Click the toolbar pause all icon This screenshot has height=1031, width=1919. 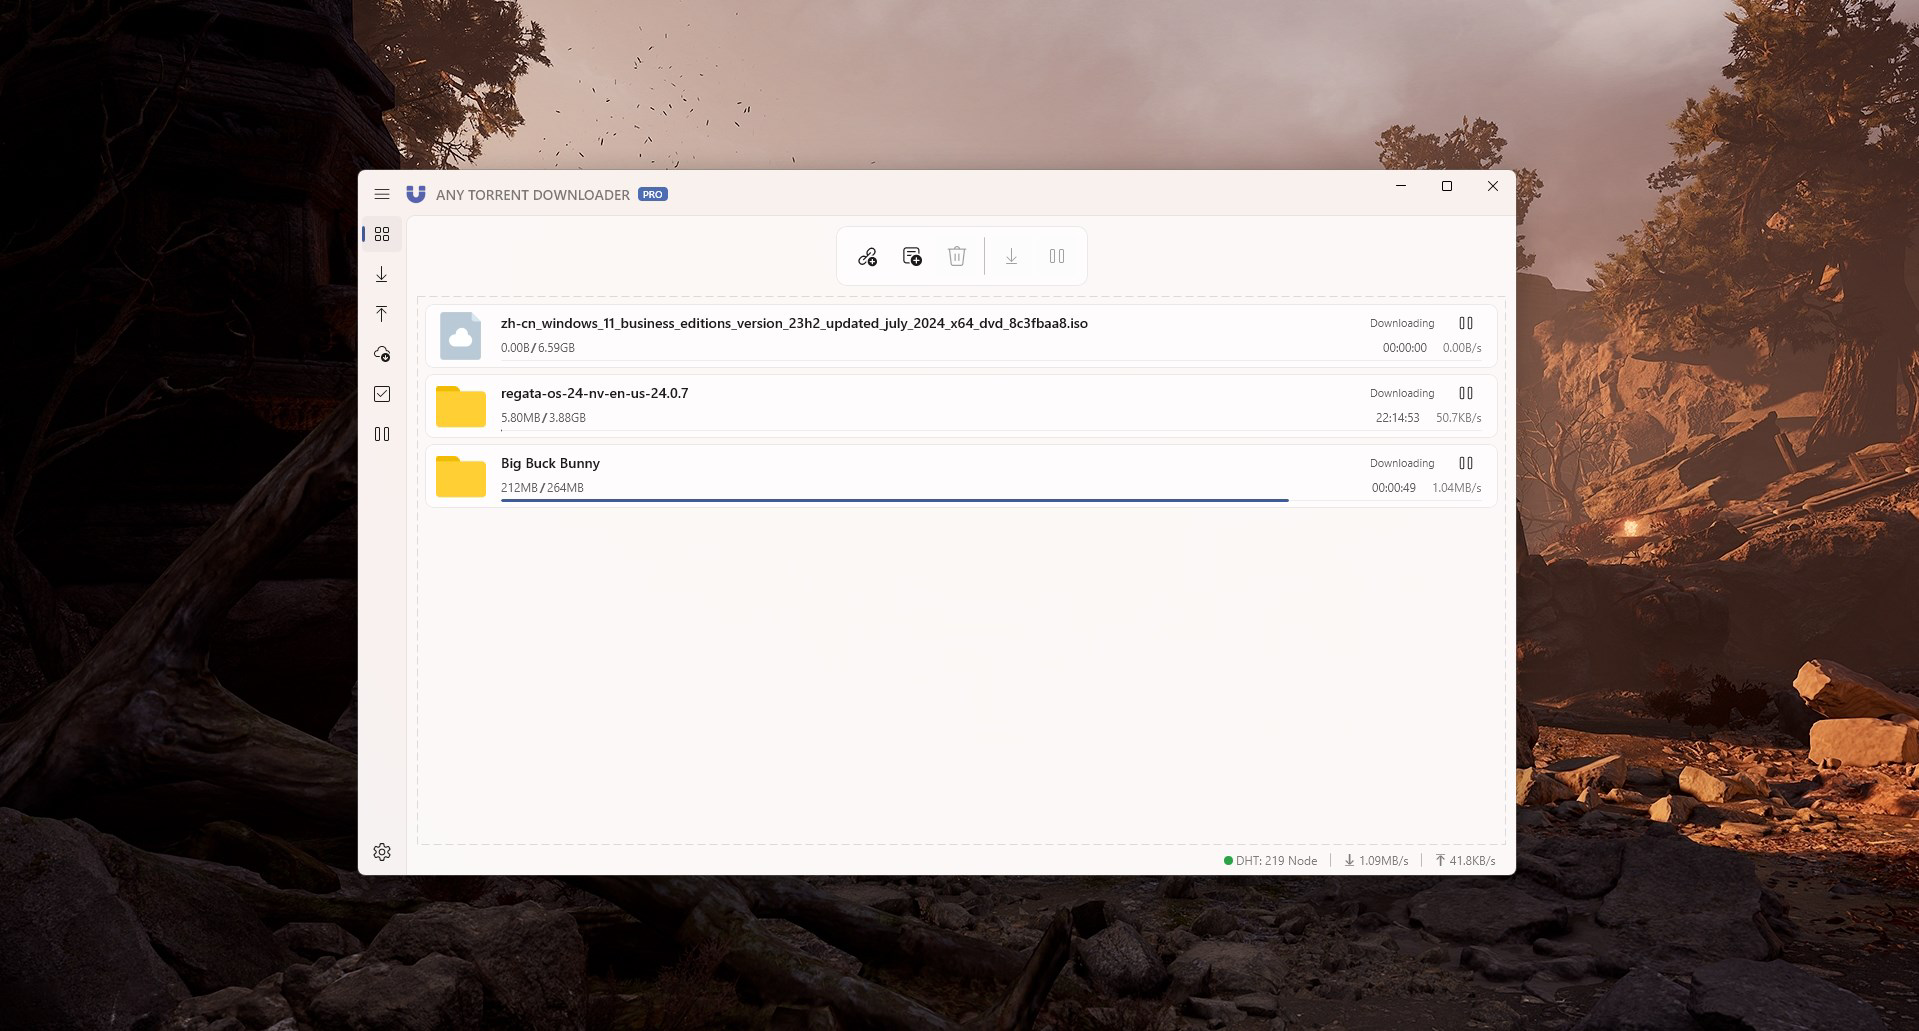coord(1057,257)
